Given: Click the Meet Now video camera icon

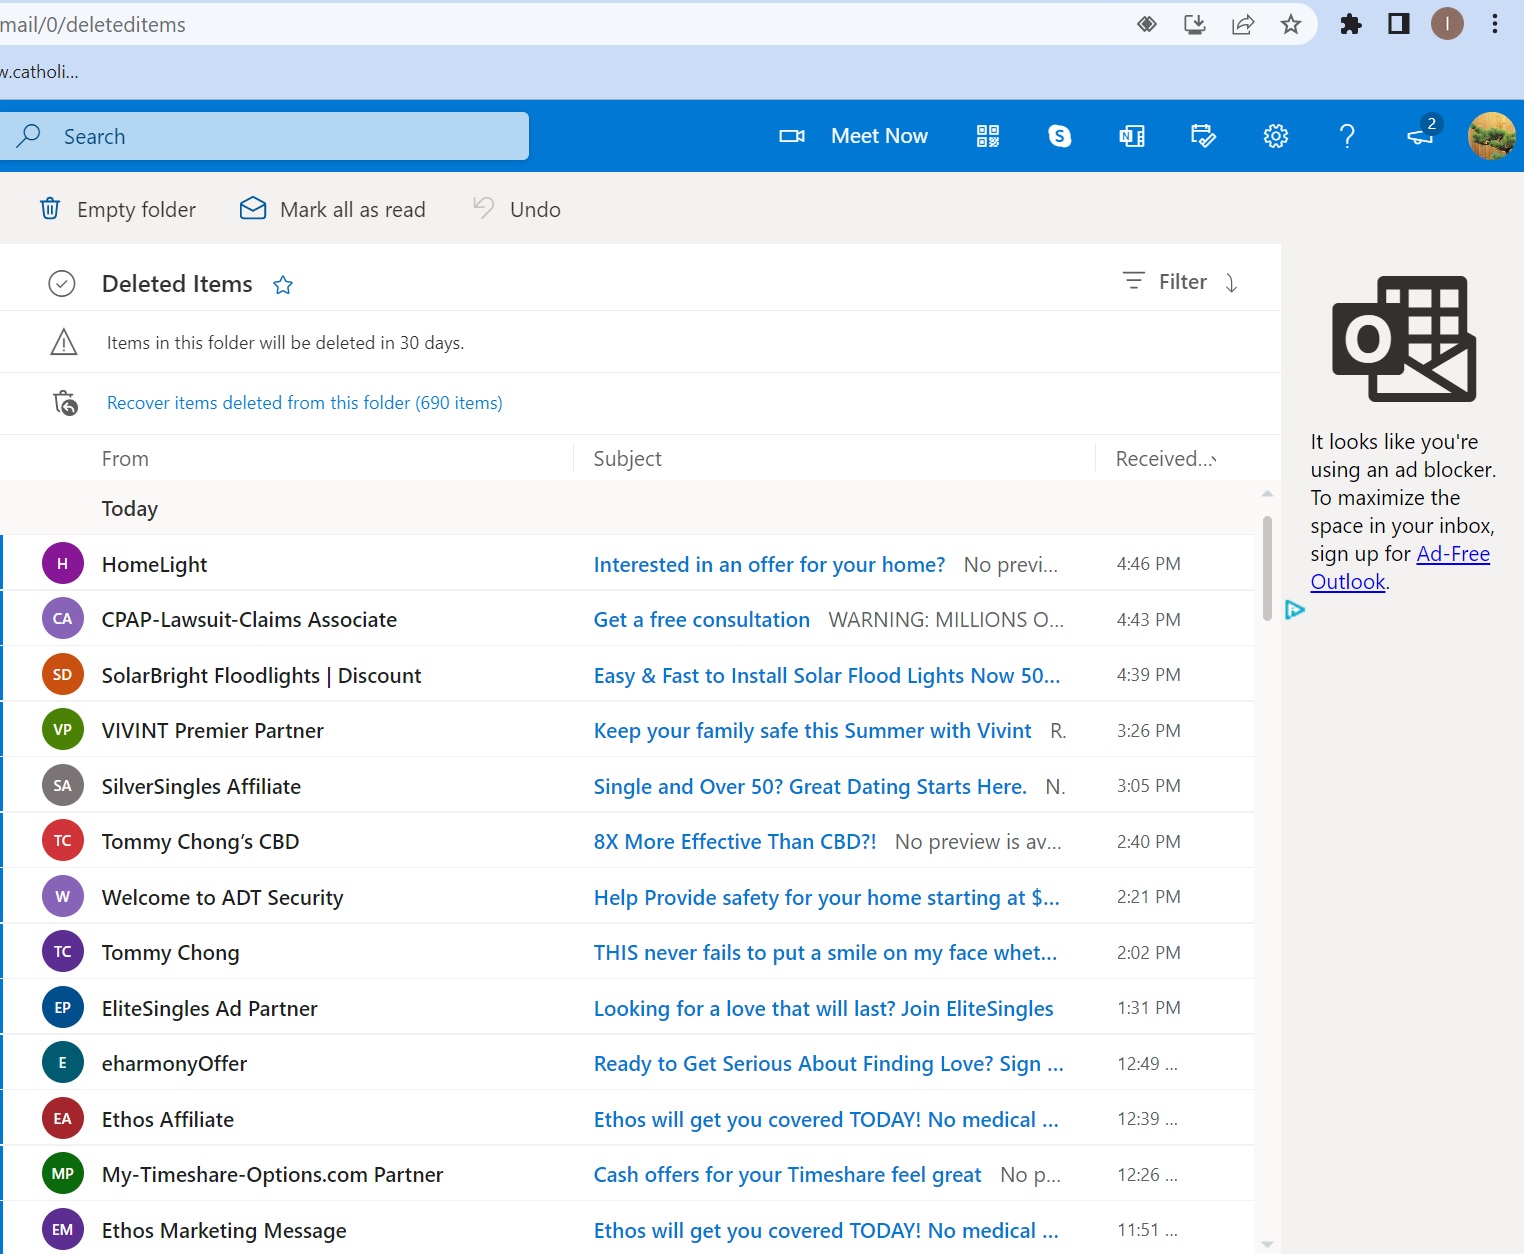Looking at the screenshot, I should pyautogui.click(x=792, y=136).
